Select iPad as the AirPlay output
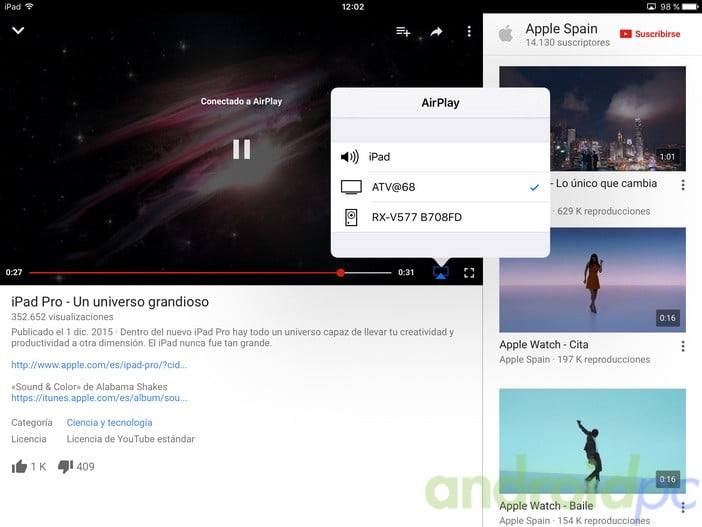Viewport: 702px width, 527px height. [440, 157]
